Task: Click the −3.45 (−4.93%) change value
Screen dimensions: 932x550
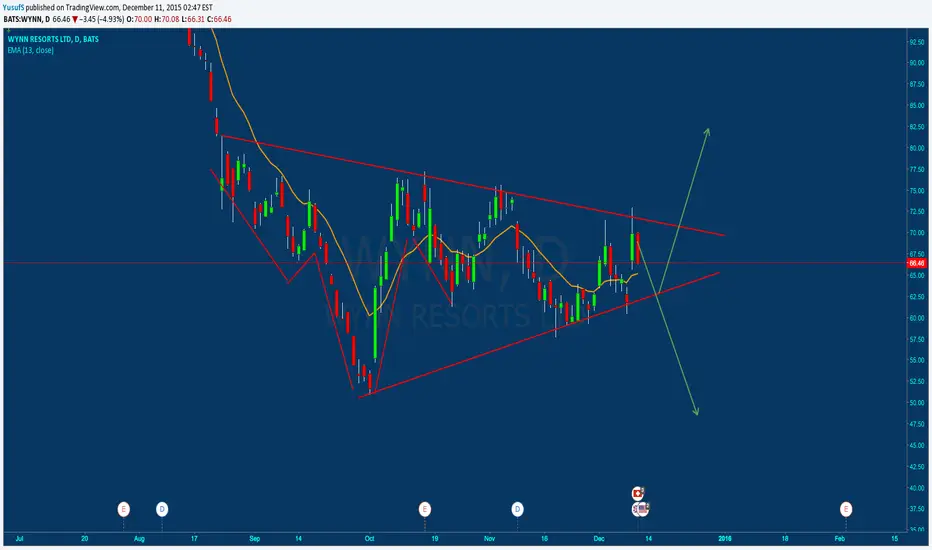Action: (102, 19)
